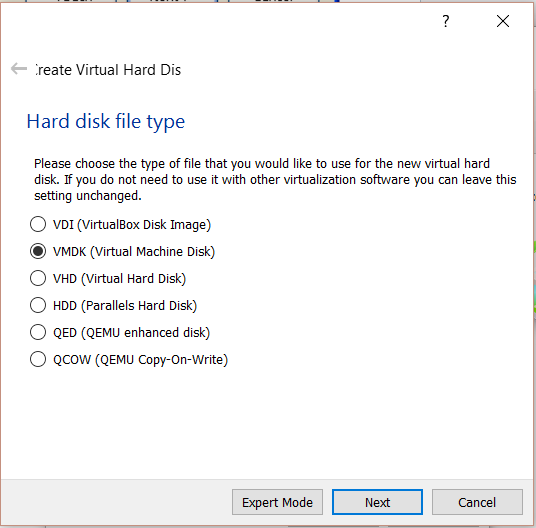The width and height of the screenshot is (536, 528).
Task: Open help with the question mark icon
Action: click(445, 21)
